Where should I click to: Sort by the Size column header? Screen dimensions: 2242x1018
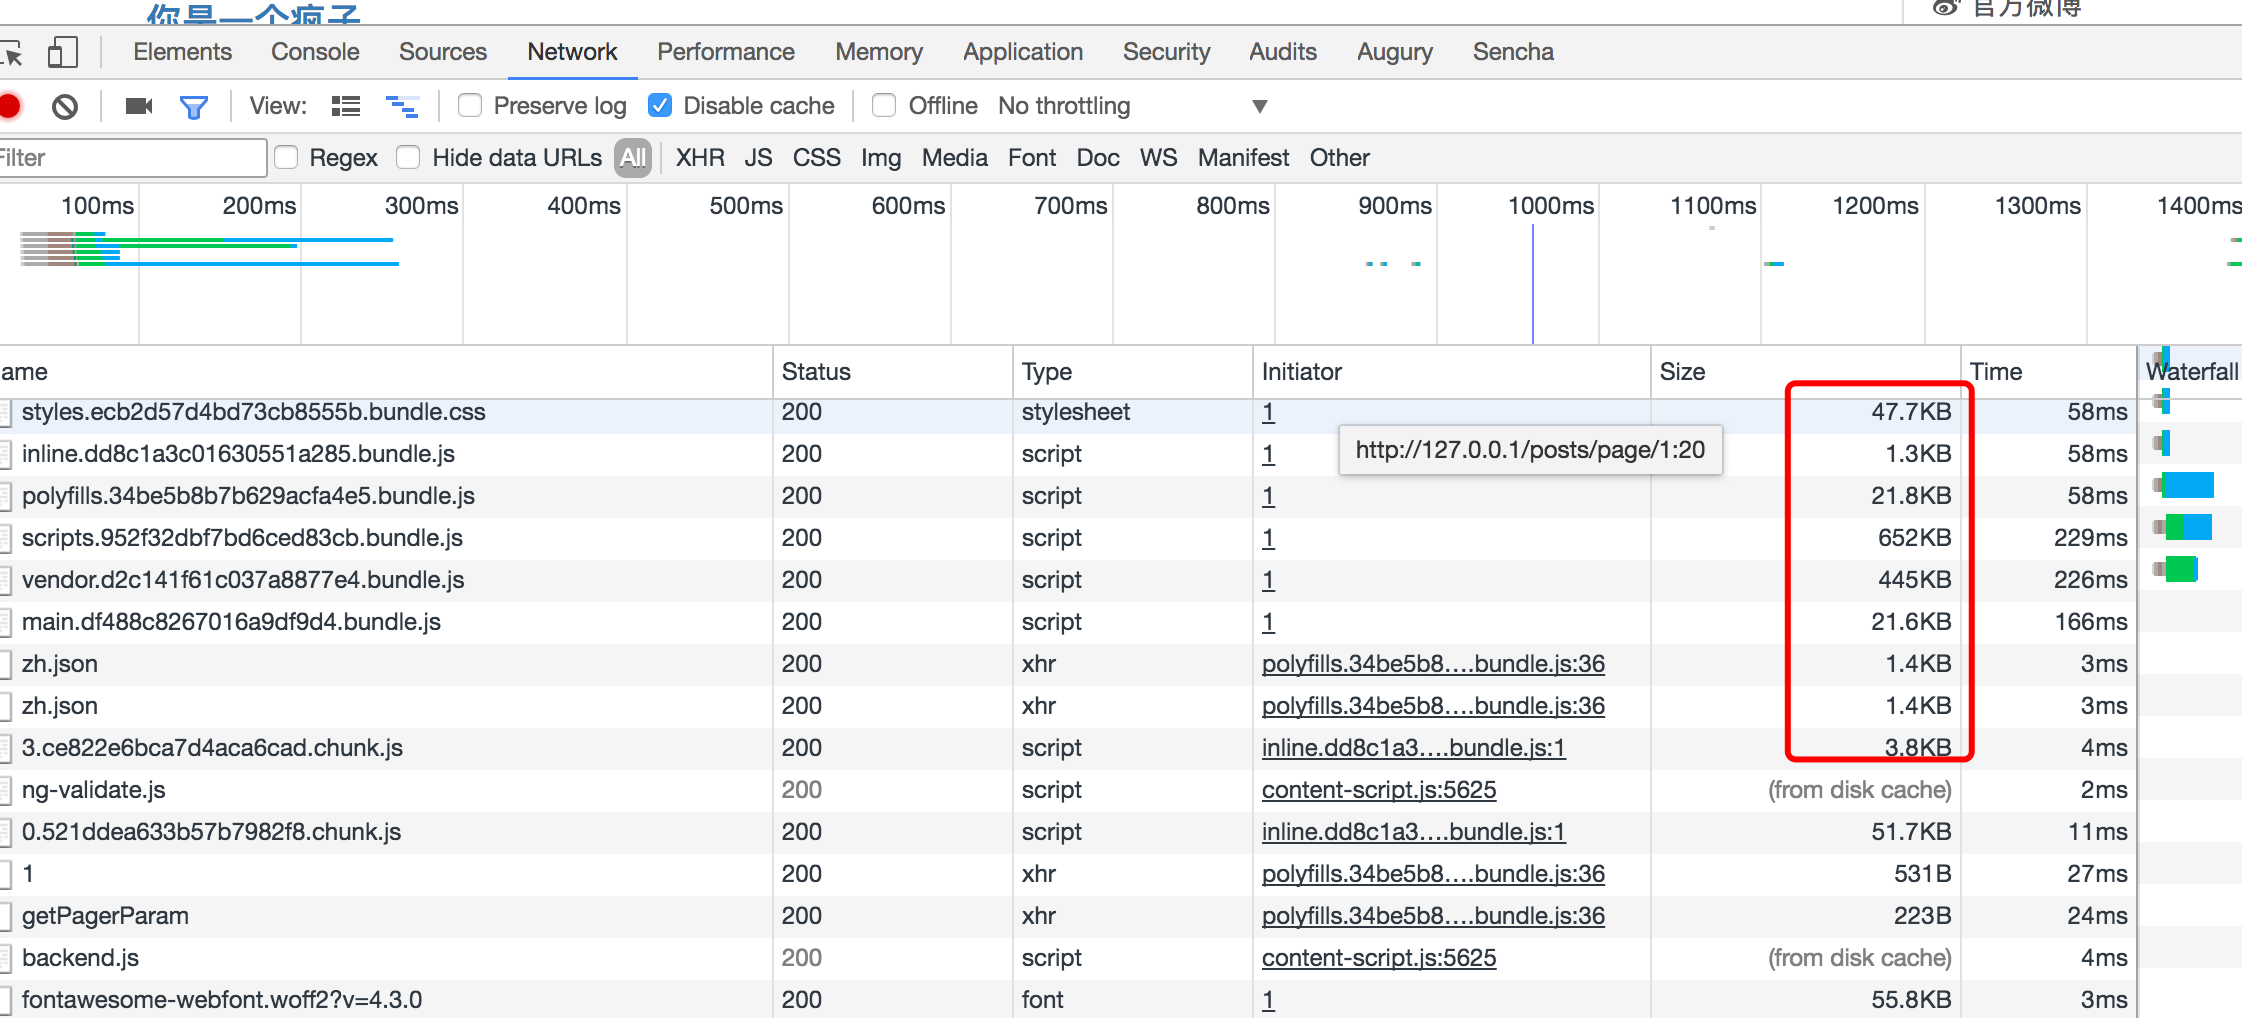(x=1806, y=372)
